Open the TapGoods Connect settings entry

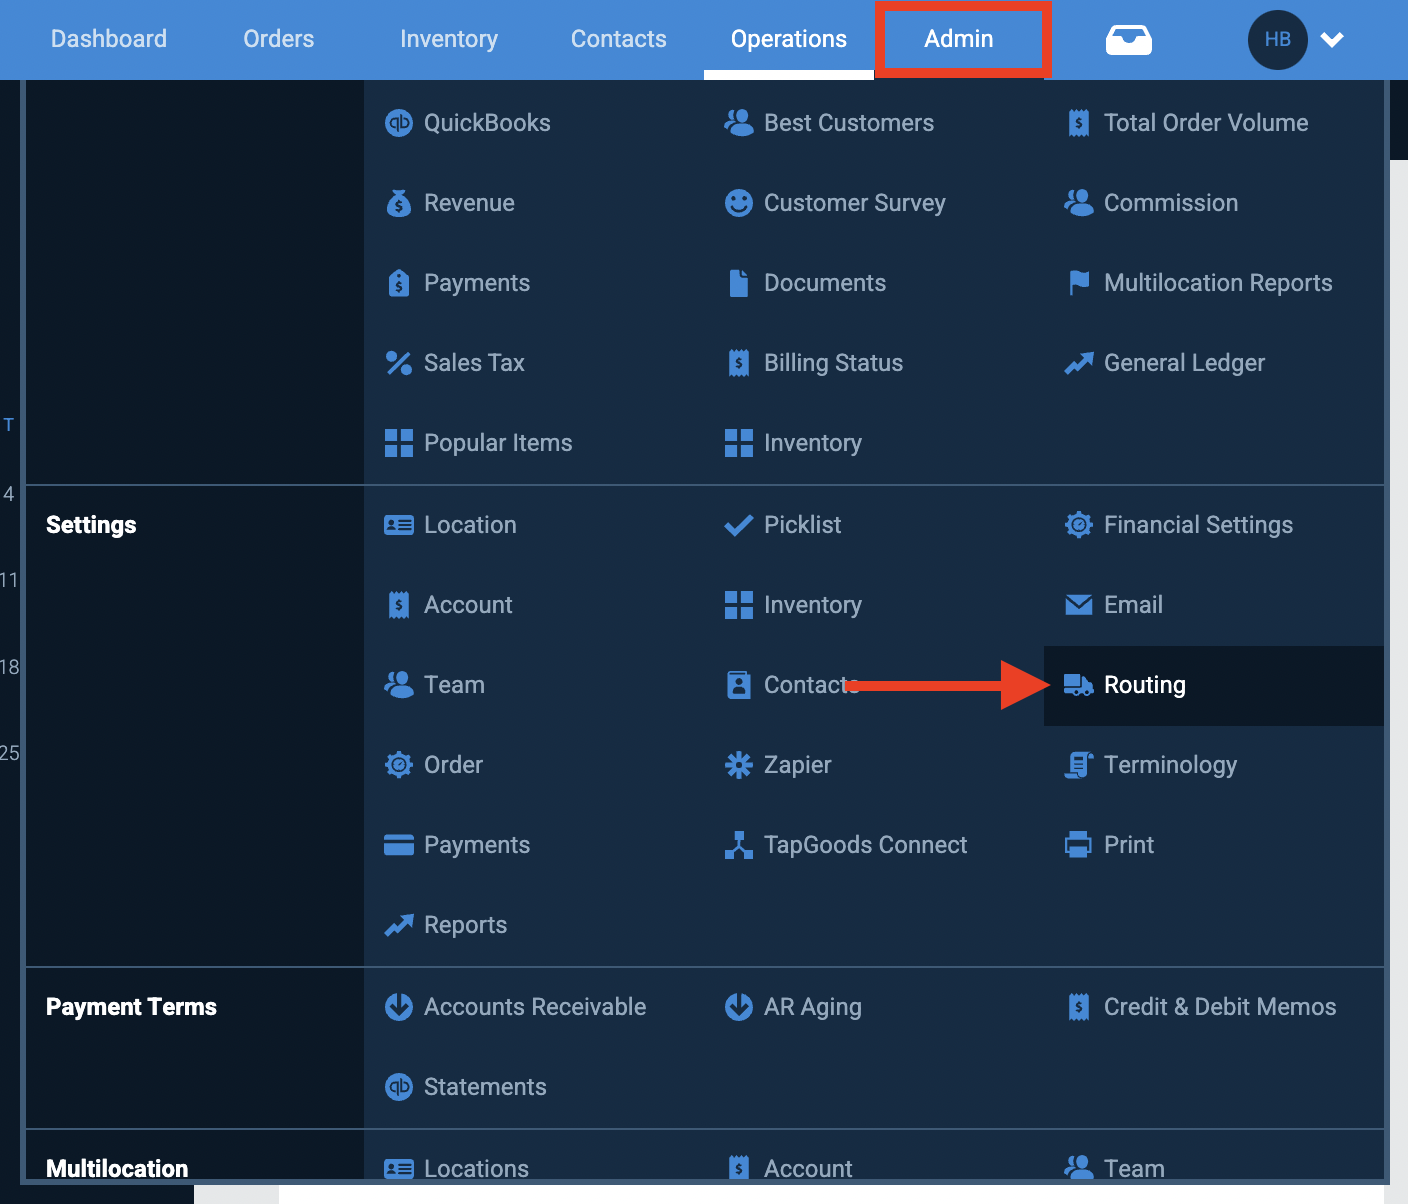click(866, 845)
